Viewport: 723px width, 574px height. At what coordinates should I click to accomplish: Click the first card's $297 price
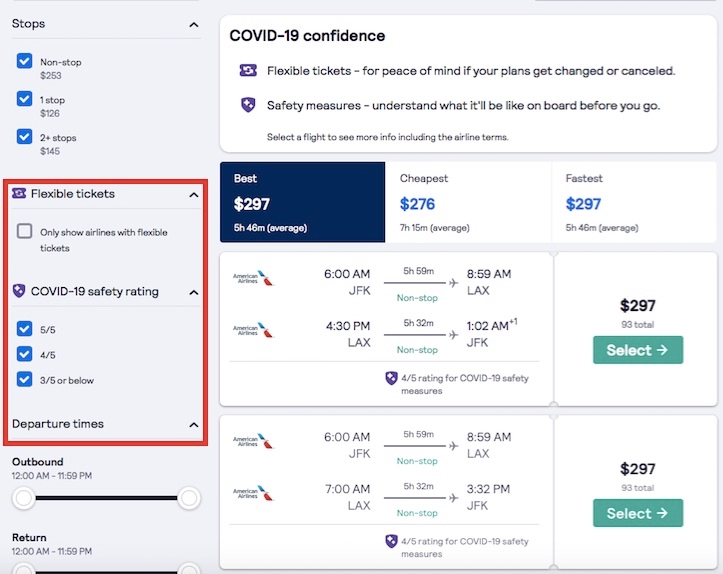638,305
